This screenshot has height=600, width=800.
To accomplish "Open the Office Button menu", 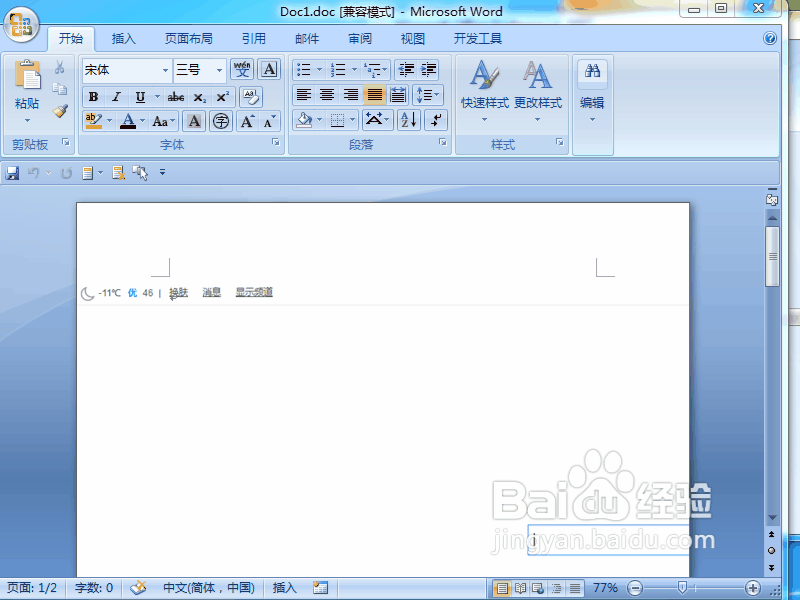I will point(21,24).
